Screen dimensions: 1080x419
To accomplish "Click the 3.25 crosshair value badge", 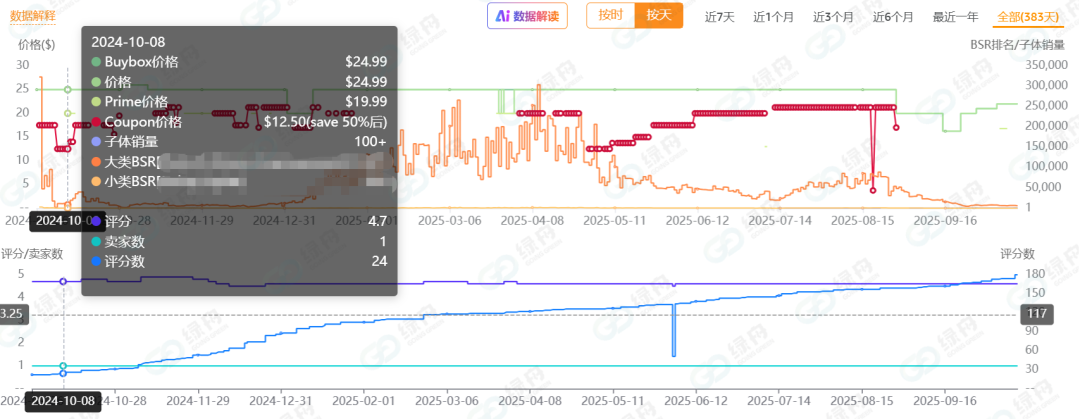I will pyautogui.click(x=13, y=316).
